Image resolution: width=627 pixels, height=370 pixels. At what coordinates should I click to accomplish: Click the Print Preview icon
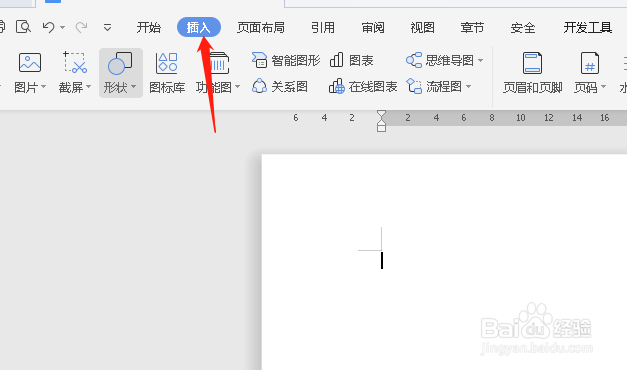tap(23, 27)
